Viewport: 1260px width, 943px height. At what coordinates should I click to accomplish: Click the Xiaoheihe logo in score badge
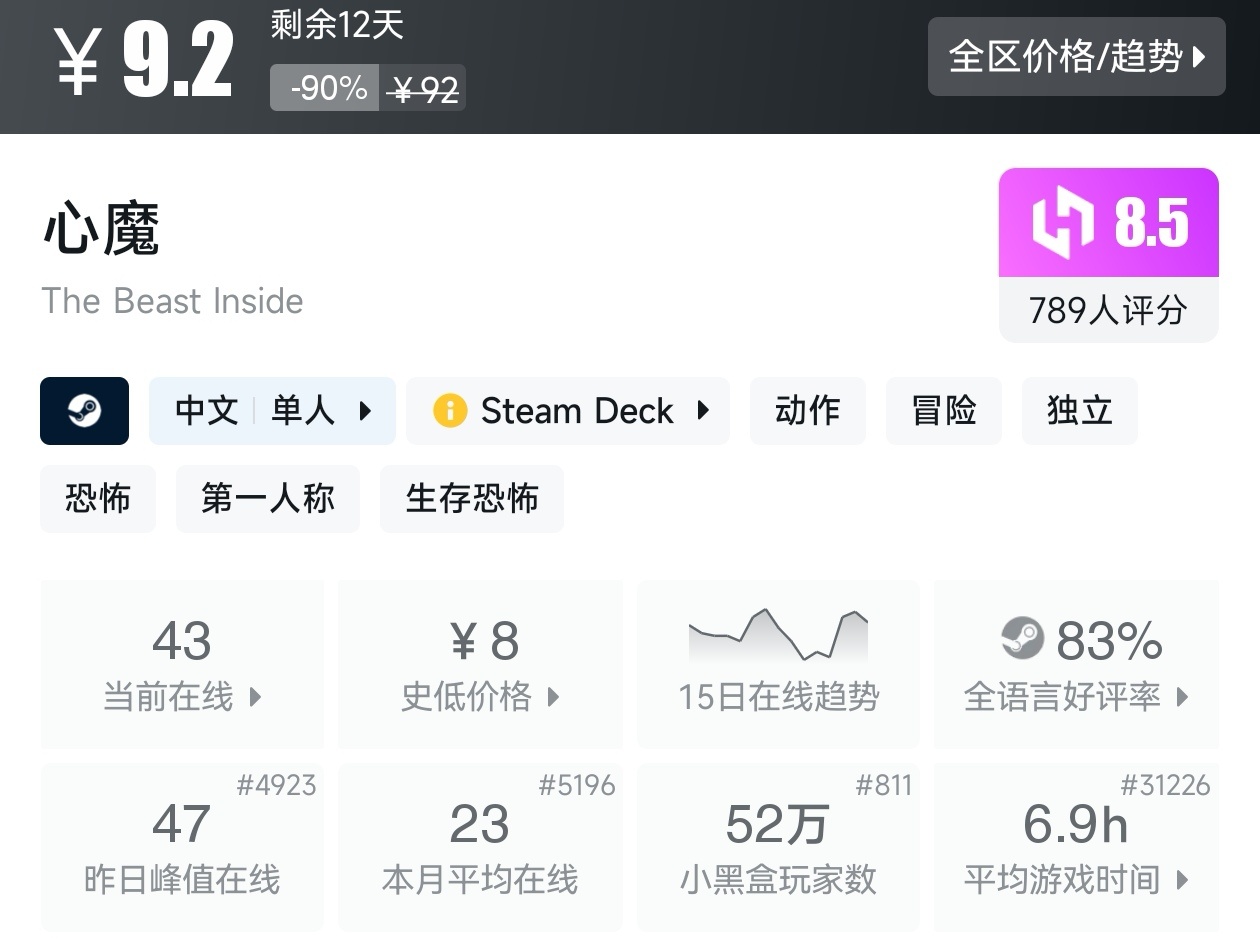click(1062, 222)
